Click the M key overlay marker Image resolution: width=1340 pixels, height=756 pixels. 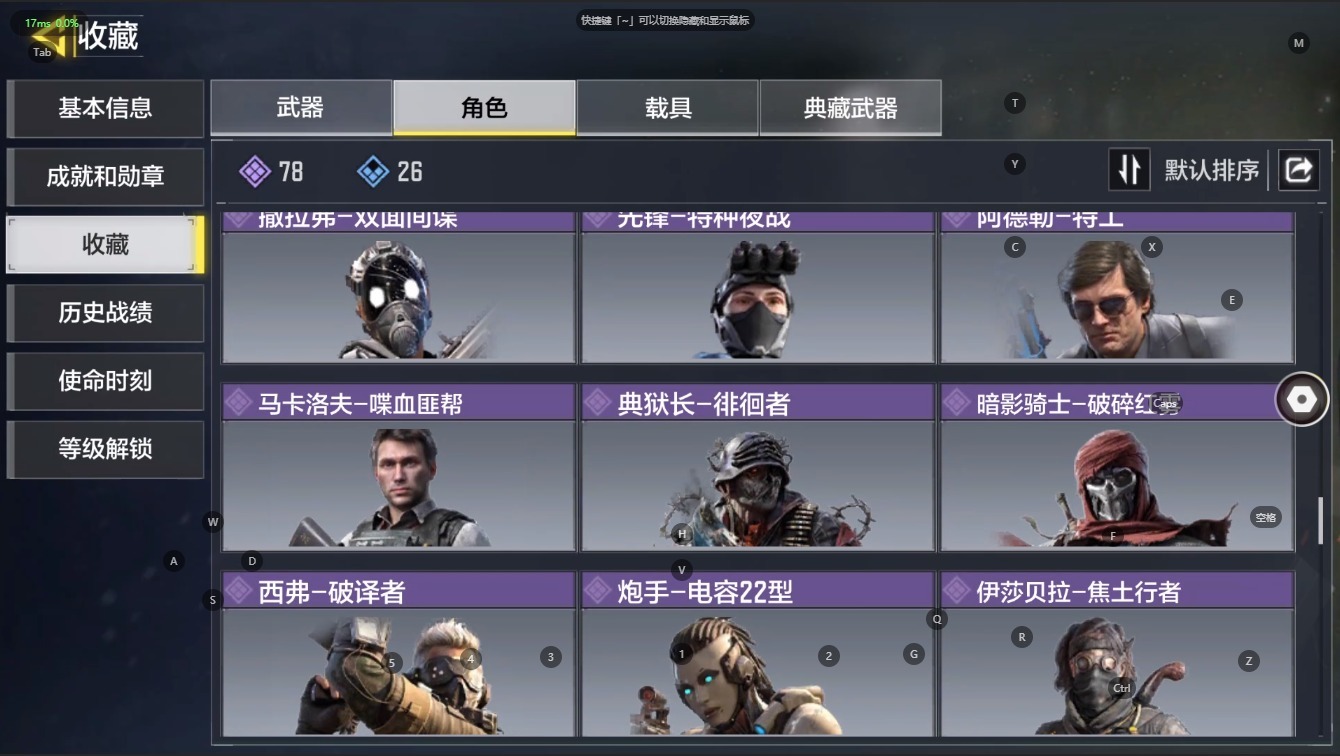(x=1299, y=43)
